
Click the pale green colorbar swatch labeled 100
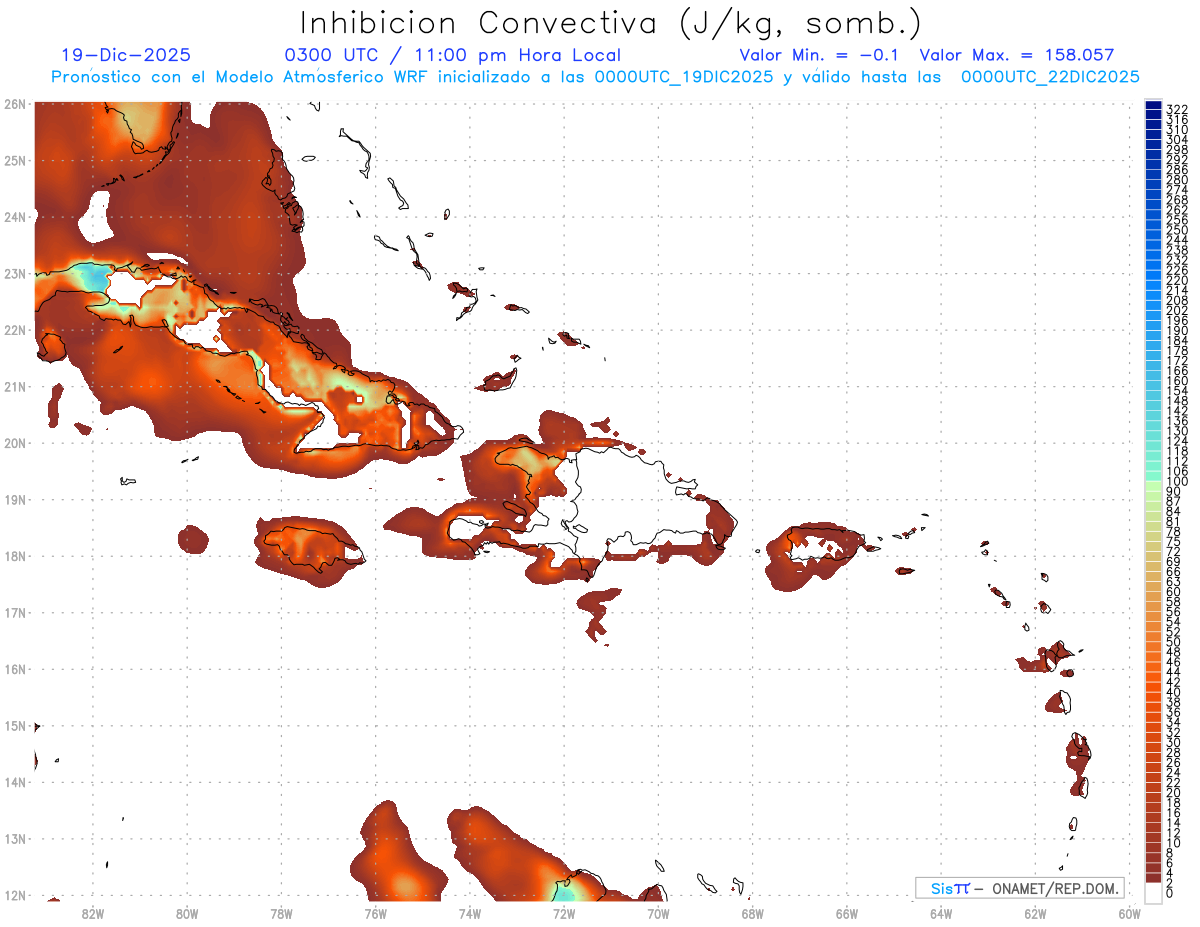click(x=1154, y=486)
